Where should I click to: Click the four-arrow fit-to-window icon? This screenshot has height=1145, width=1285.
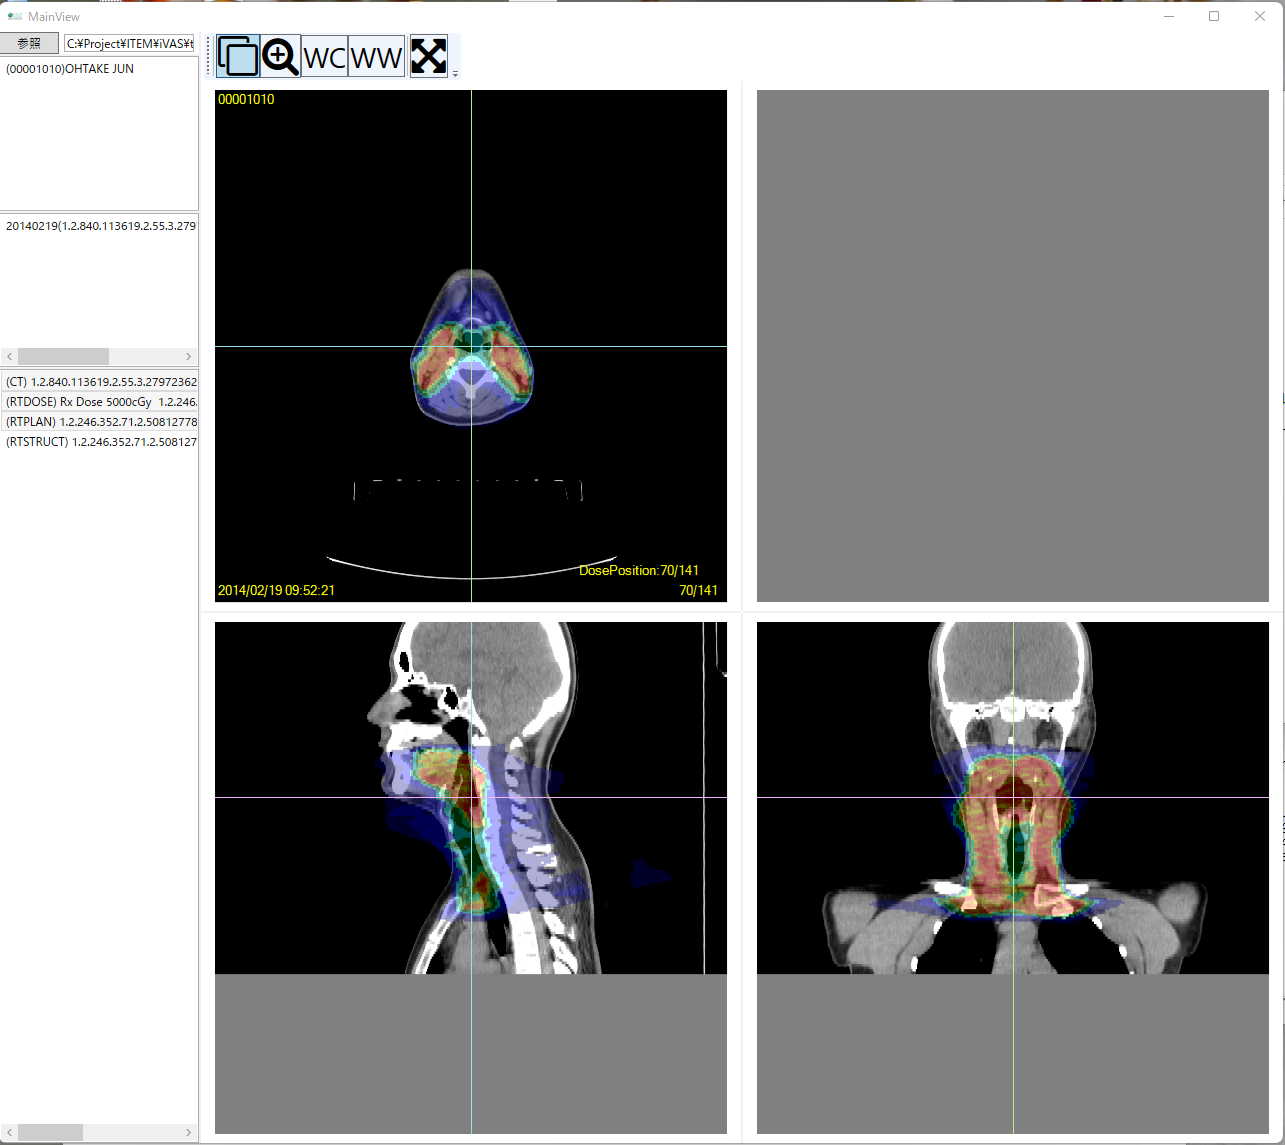[428, 57]
